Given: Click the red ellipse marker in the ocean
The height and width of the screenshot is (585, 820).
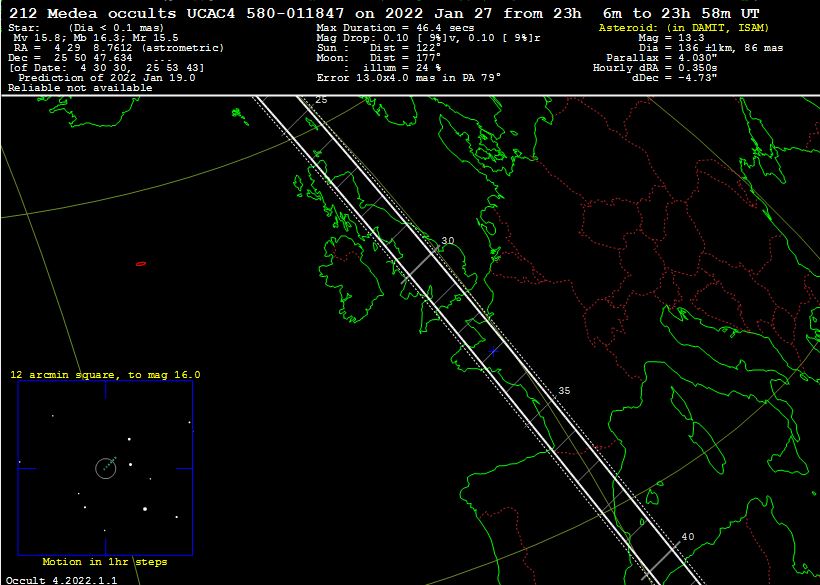Looking at the screenshot, I should click(x=141, y=264).
